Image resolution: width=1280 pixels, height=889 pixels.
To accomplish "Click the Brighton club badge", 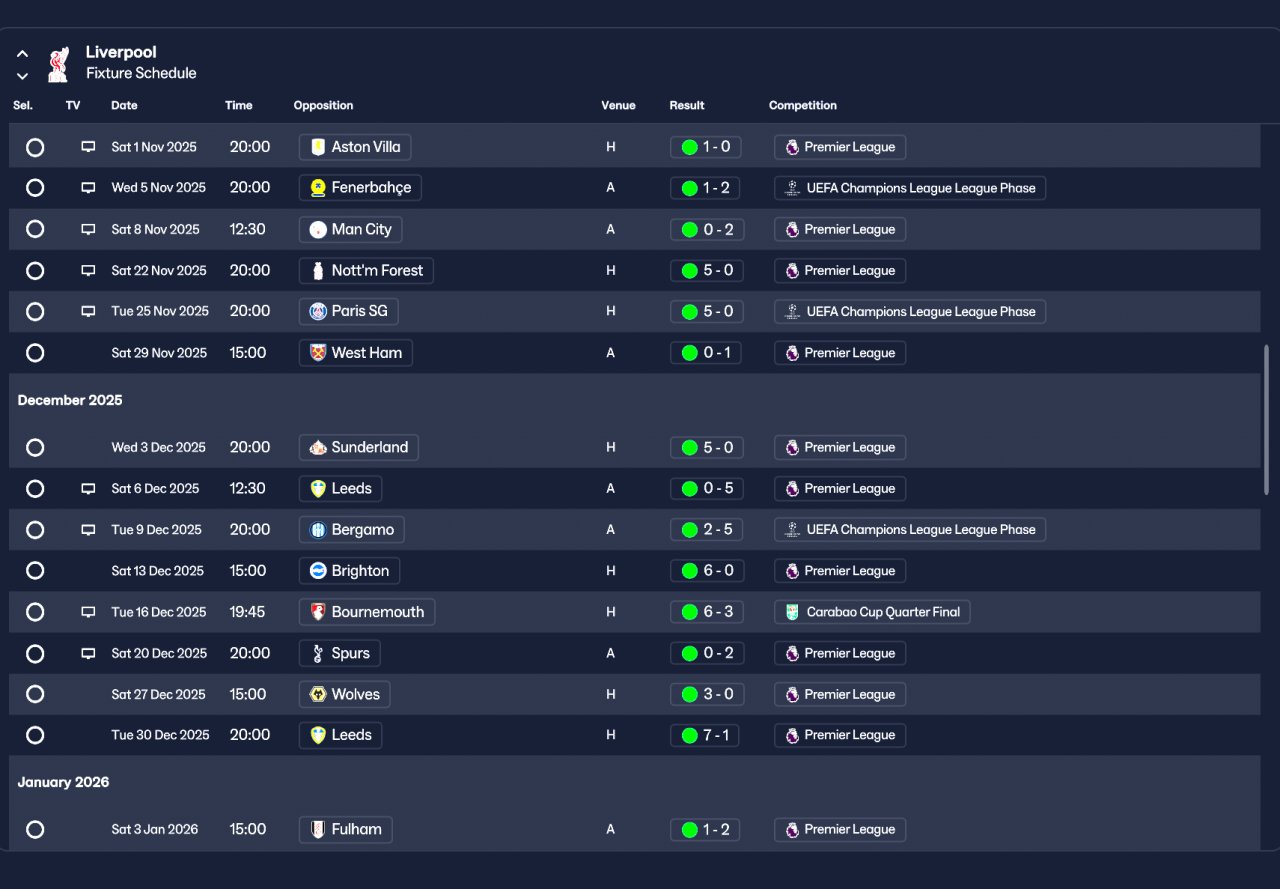I will 318,571.
